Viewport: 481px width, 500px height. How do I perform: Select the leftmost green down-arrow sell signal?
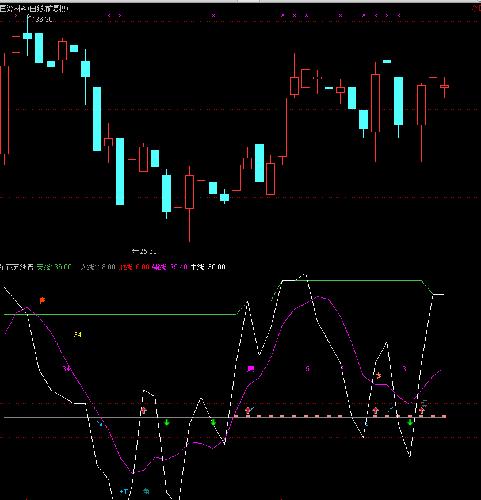pyautogui.click(x=167, y=423)
